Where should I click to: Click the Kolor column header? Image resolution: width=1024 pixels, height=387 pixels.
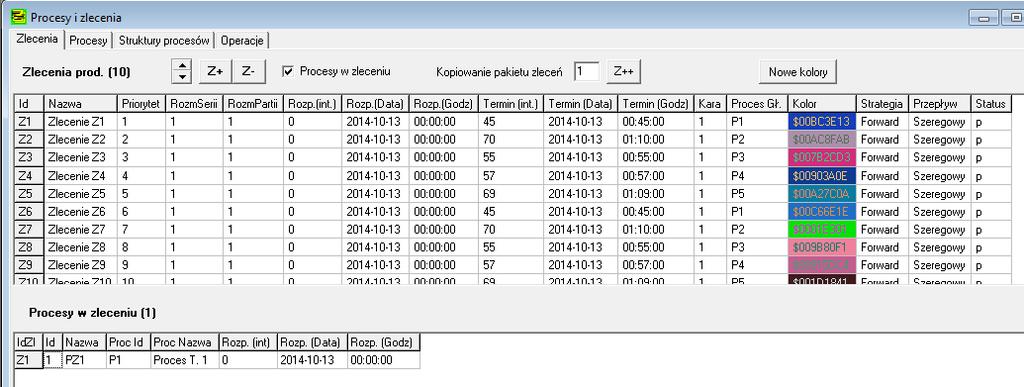pos(822,104)
